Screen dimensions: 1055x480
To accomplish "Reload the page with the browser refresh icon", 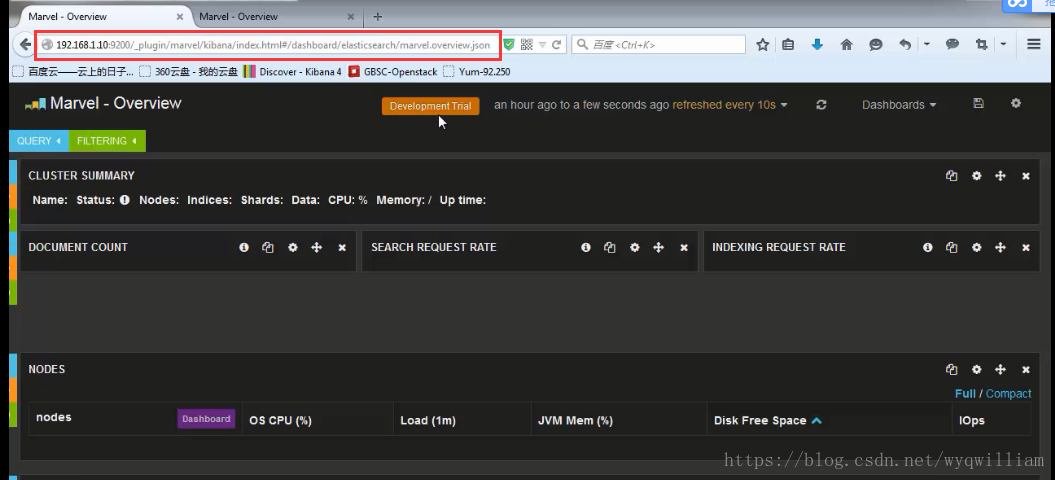I will click(x=556, y=45).
